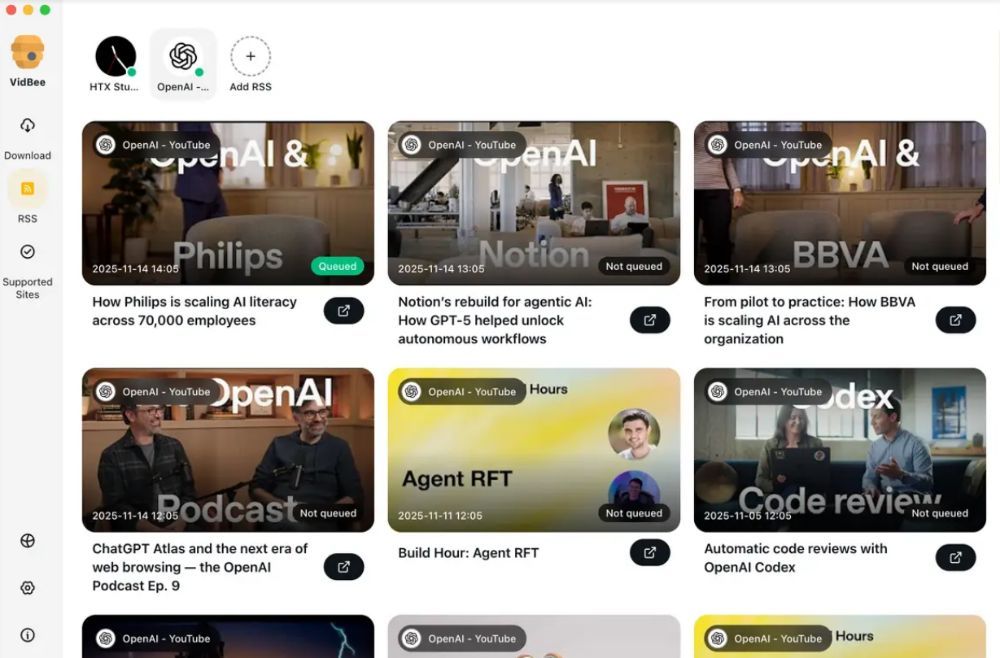Open Supported Sites checkmark icon
The width and height of the screenshot is (1000, 658).
(27, 252)
